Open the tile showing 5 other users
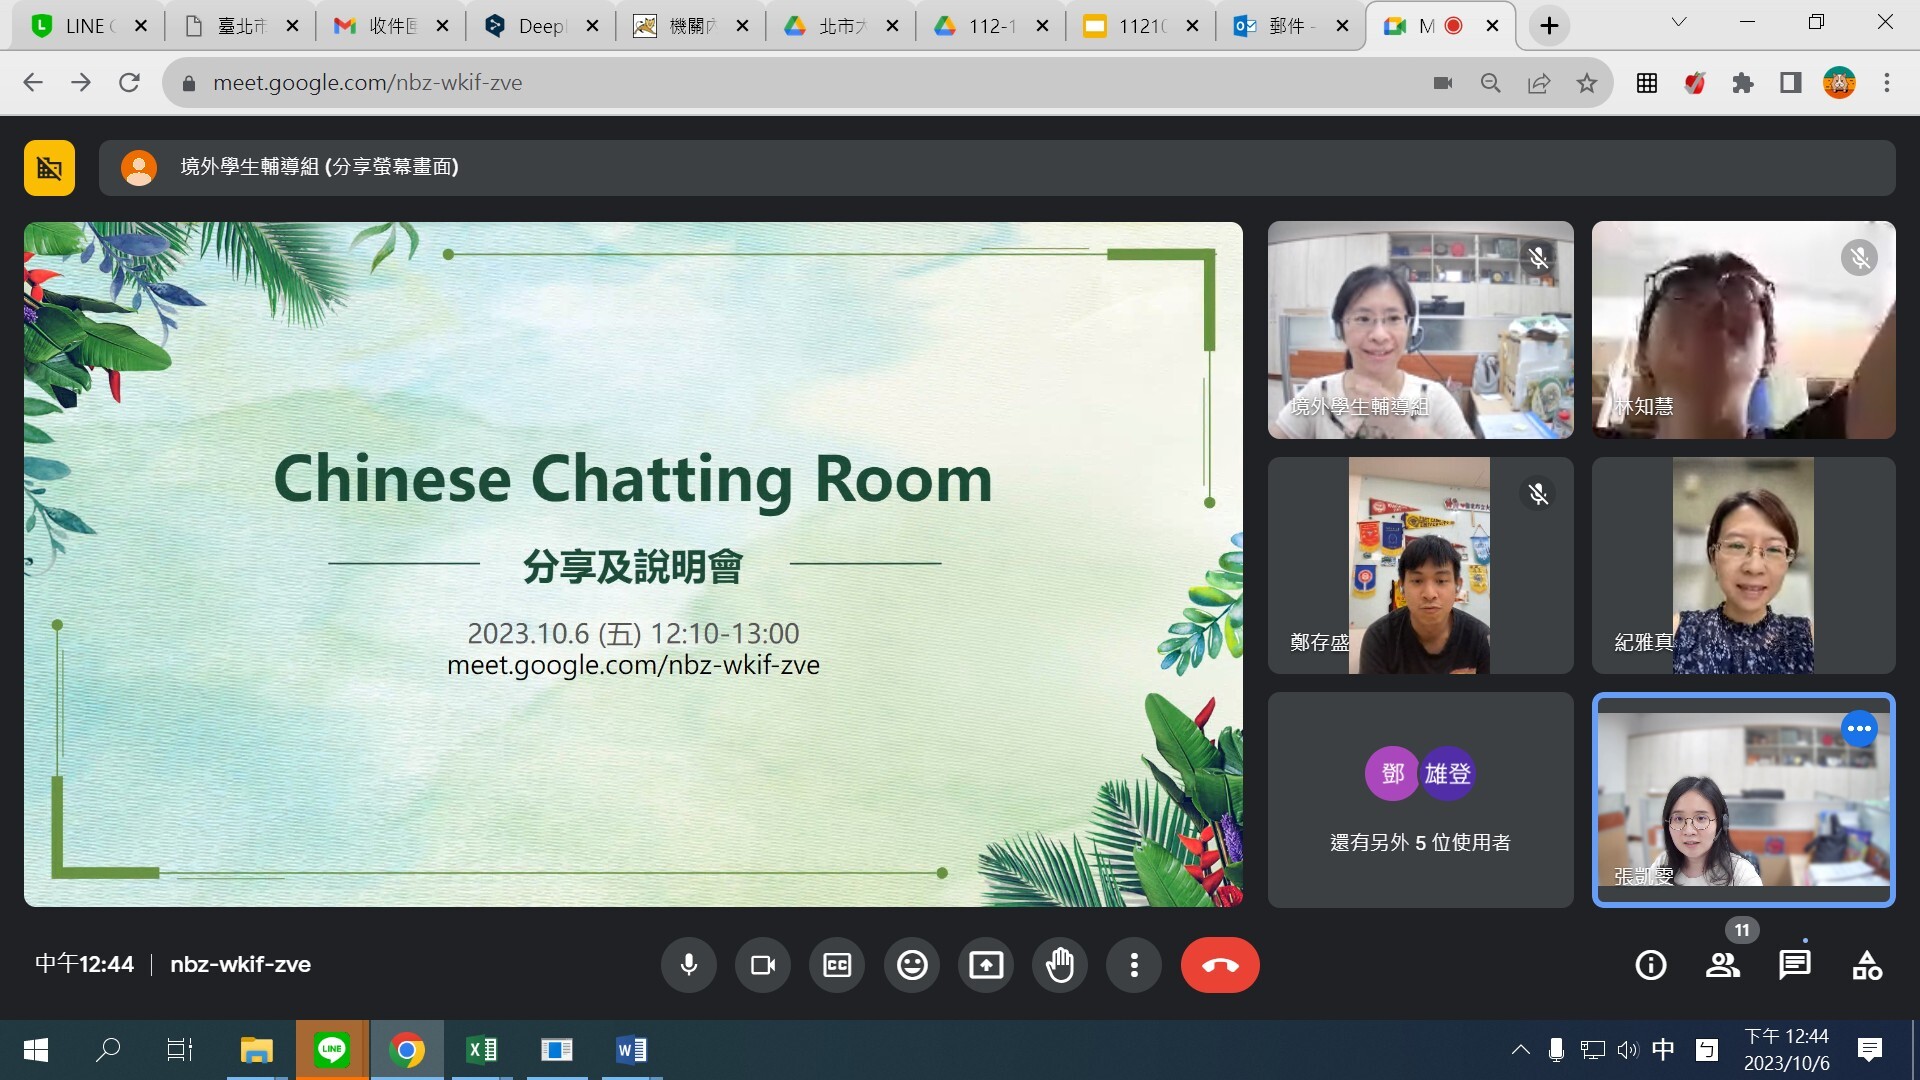 pos(1420,800)
